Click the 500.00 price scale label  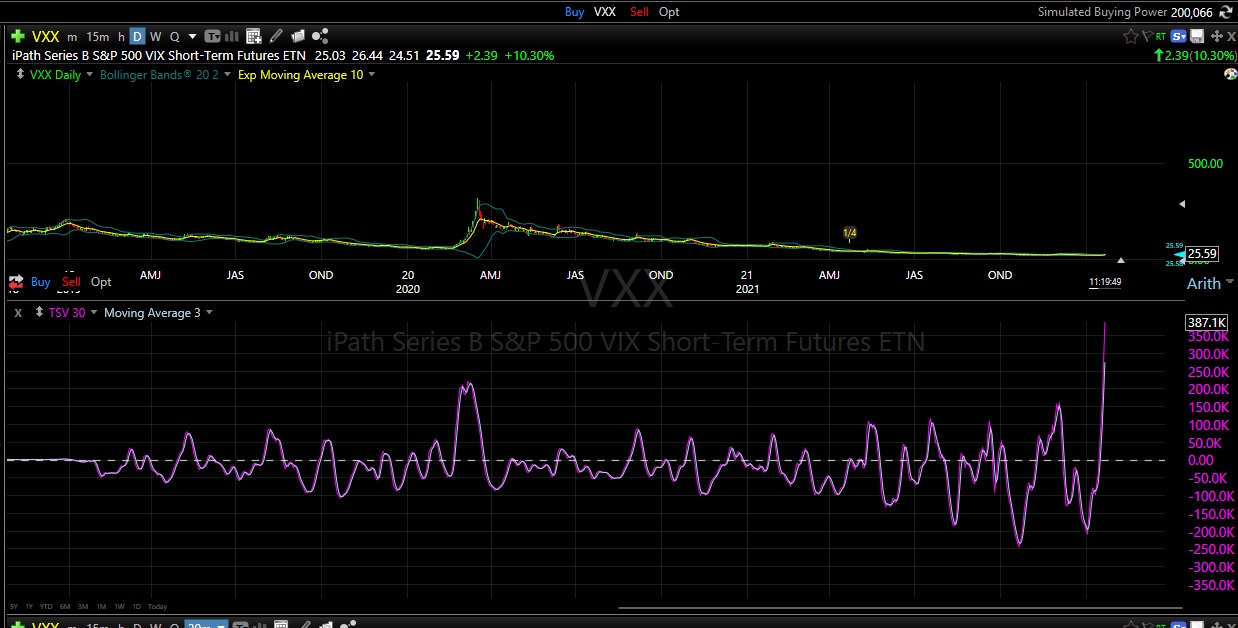[1205, 163]
